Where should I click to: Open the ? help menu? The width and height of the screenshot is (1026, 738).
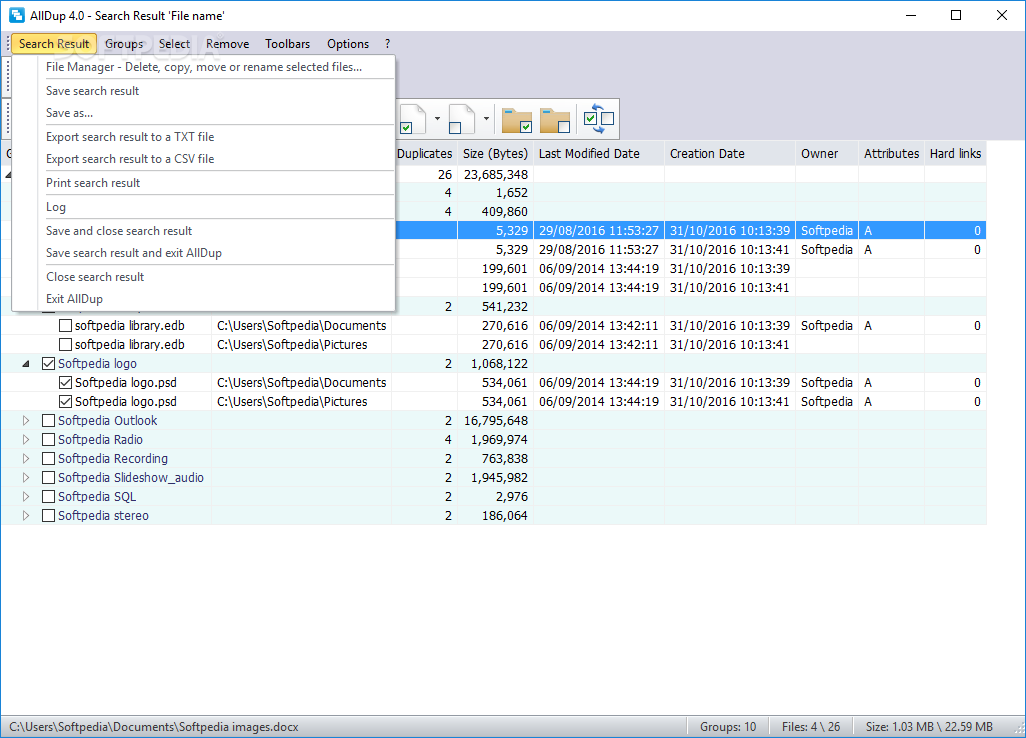coord(387,44)
